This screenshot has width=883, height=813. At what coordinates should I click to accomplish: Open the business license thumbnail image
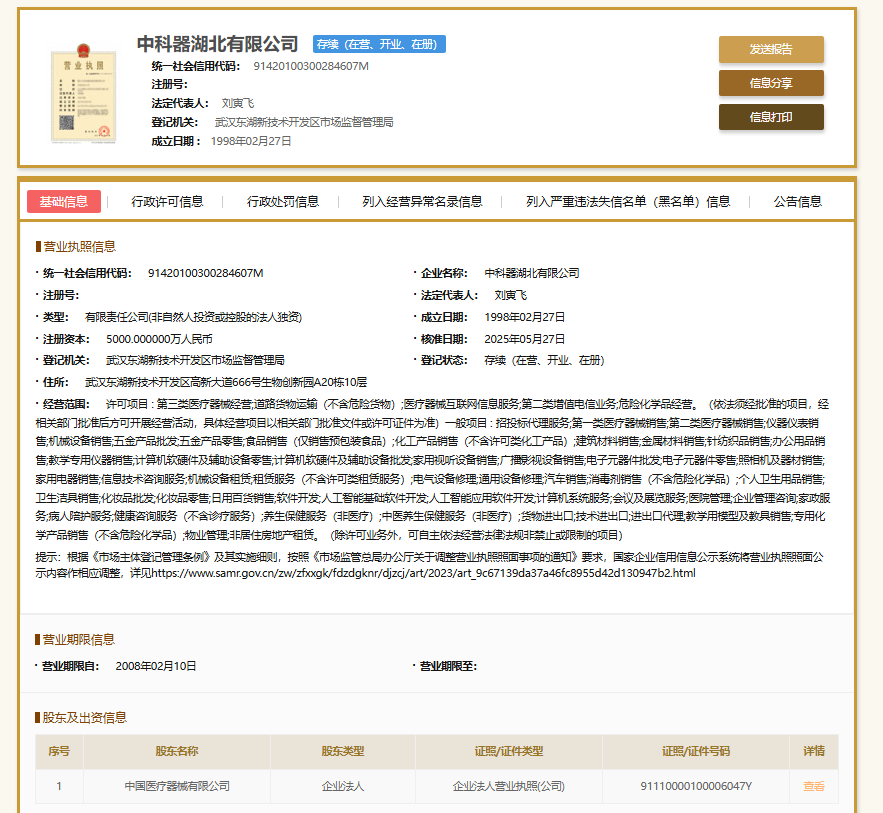(83, 93)
